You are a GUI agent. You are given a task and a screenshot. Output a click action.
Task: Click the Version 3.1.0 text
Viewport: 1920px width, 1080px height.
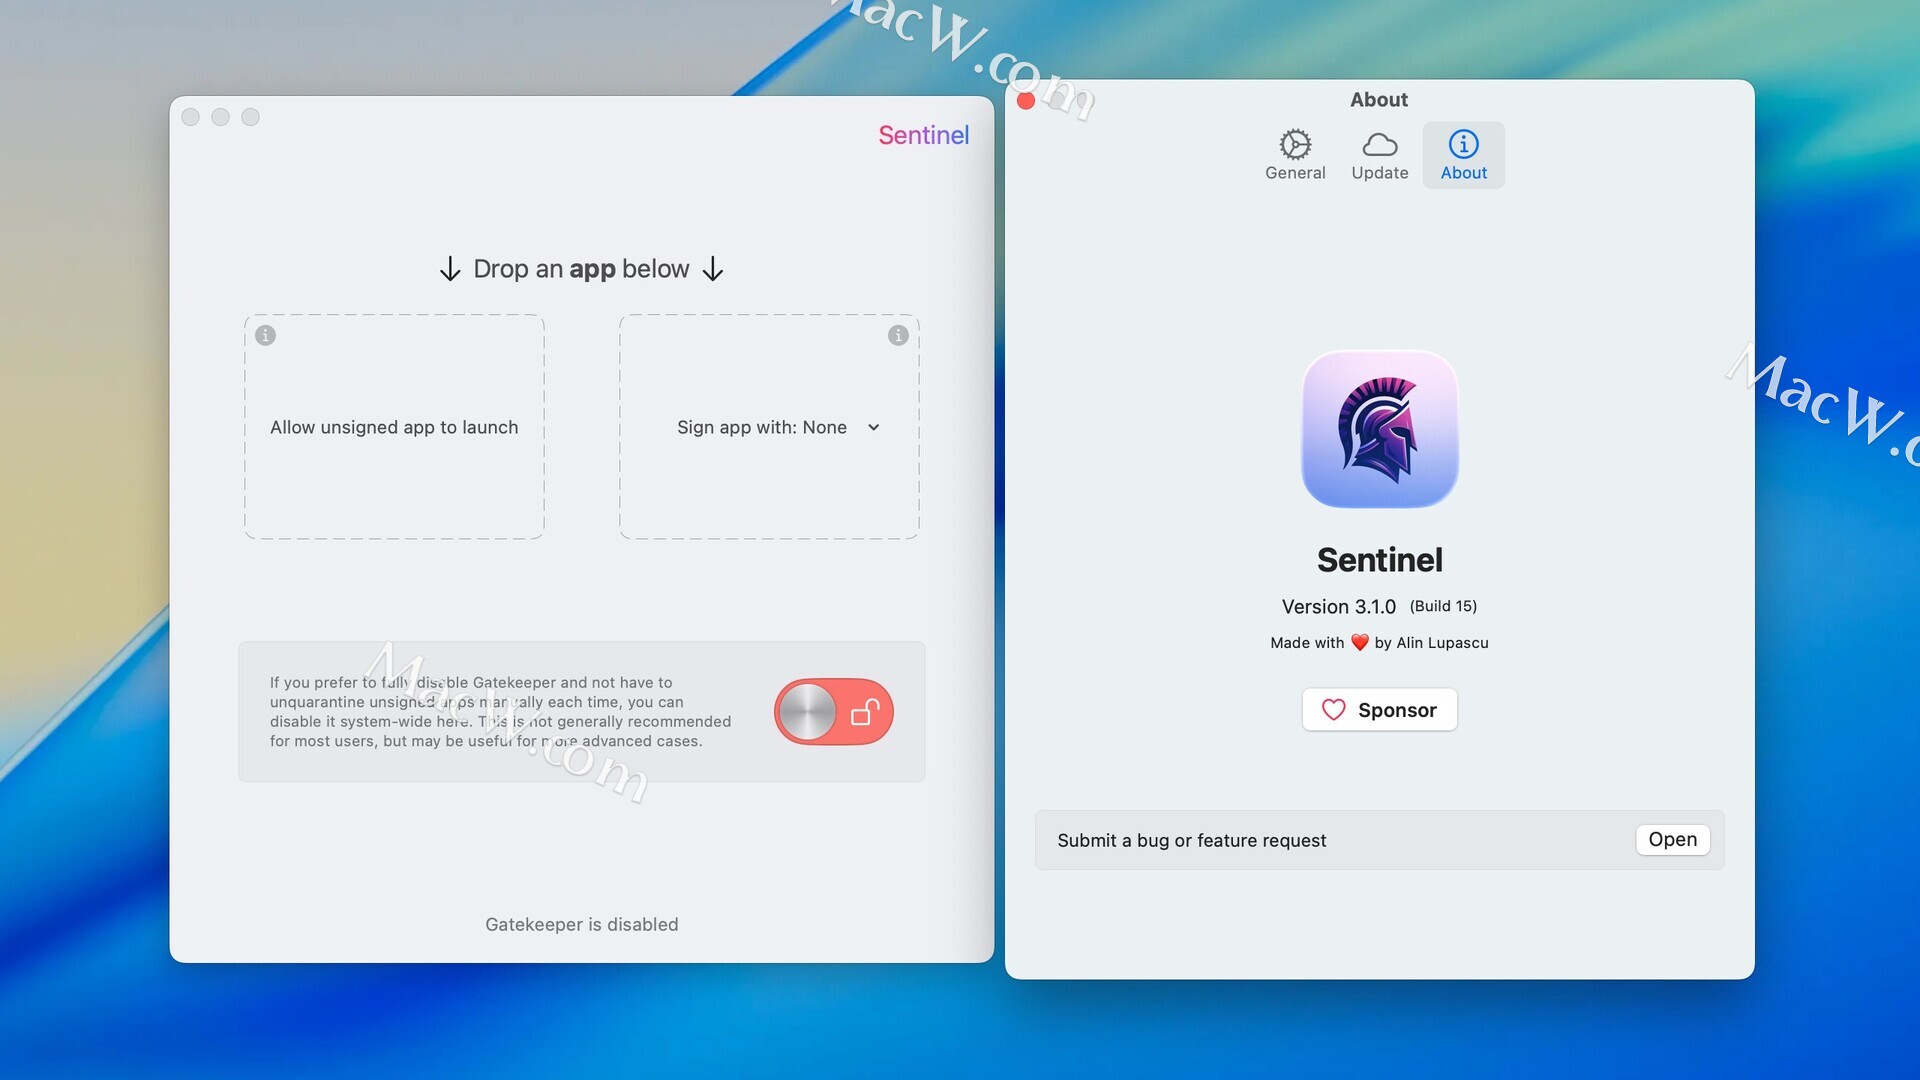1338,607
